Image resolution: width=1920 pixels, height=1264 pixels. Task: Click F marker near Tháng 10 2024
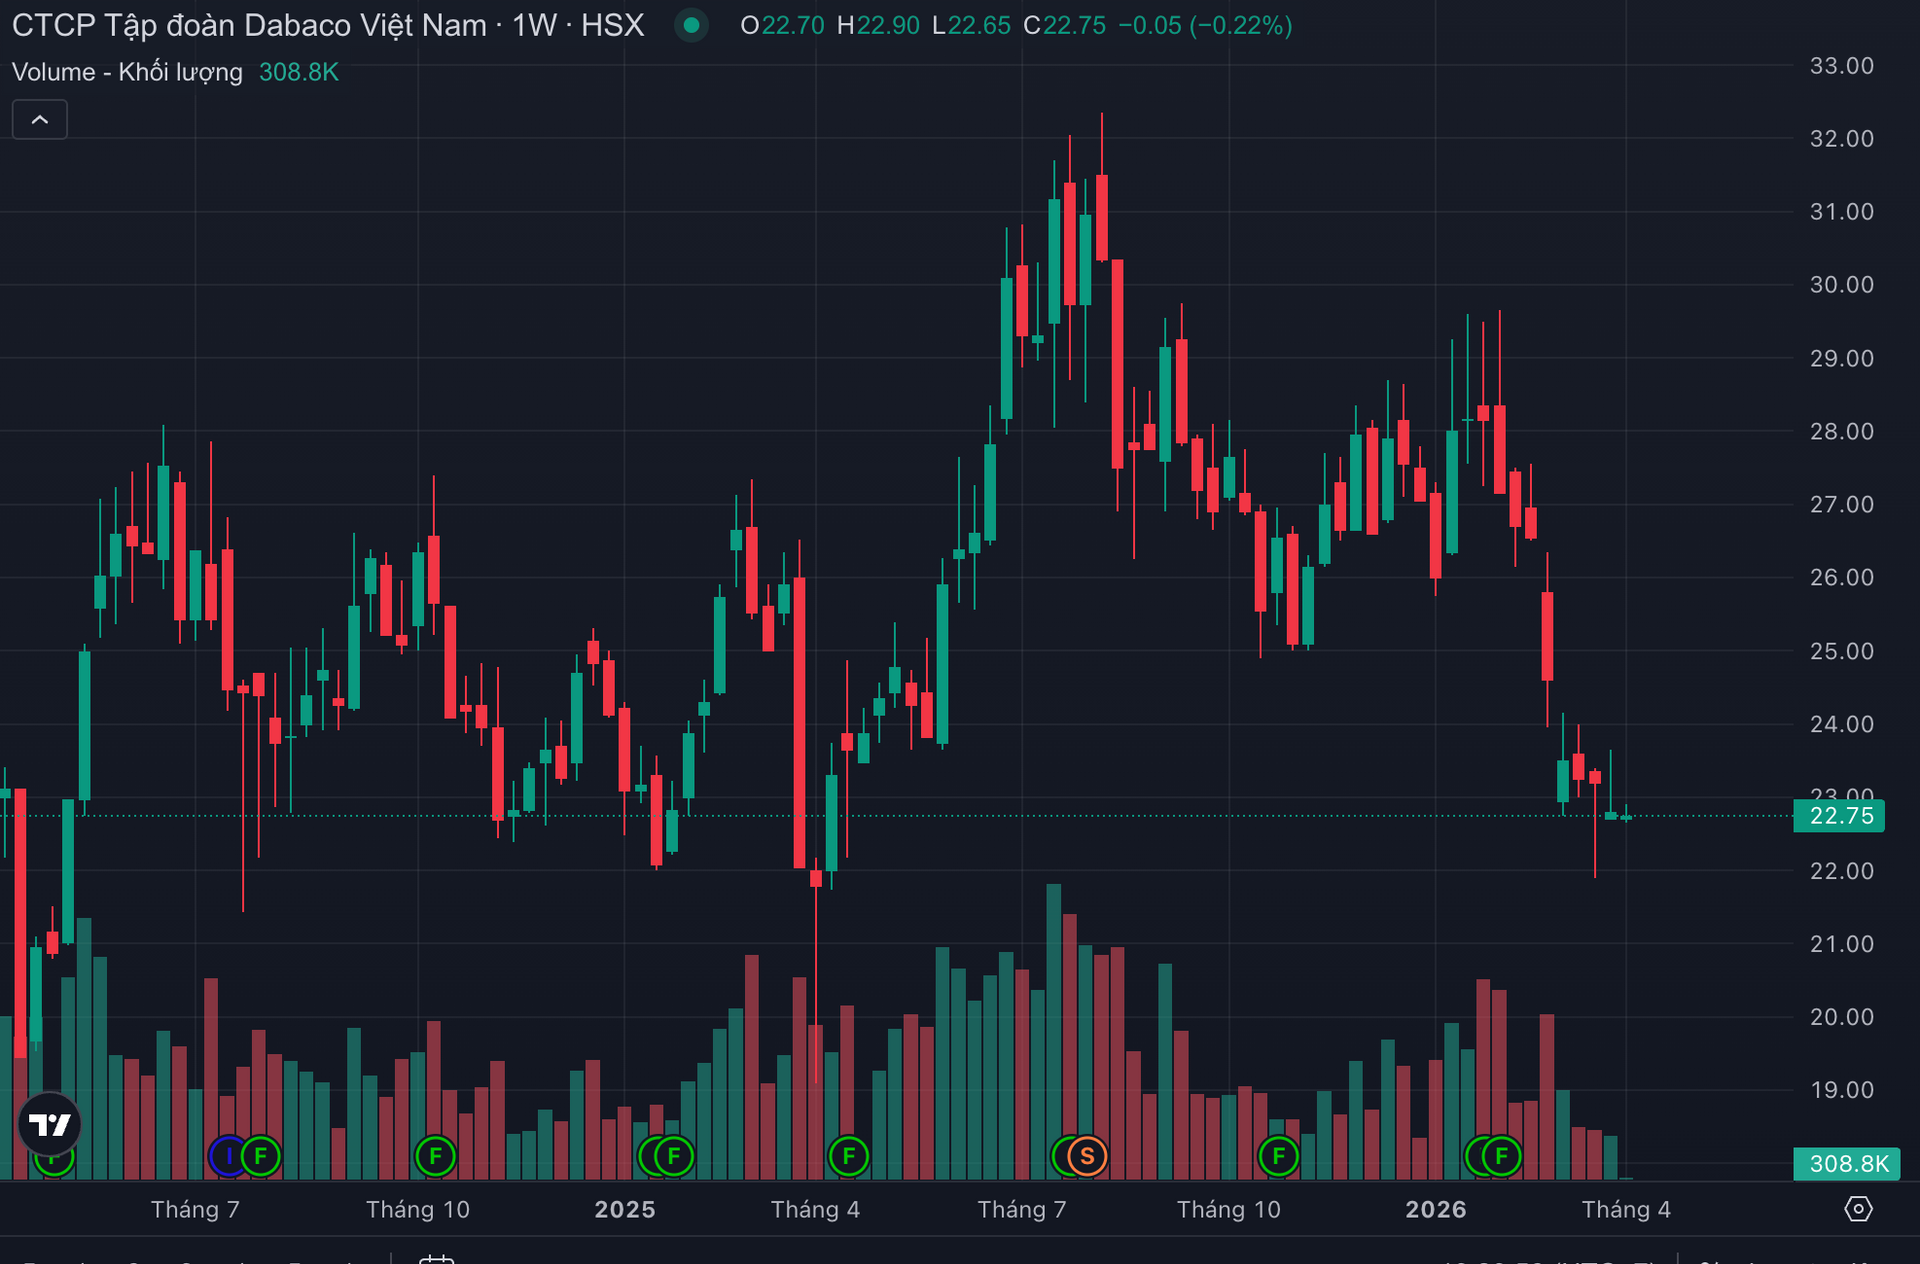[x=436, y=1157]
